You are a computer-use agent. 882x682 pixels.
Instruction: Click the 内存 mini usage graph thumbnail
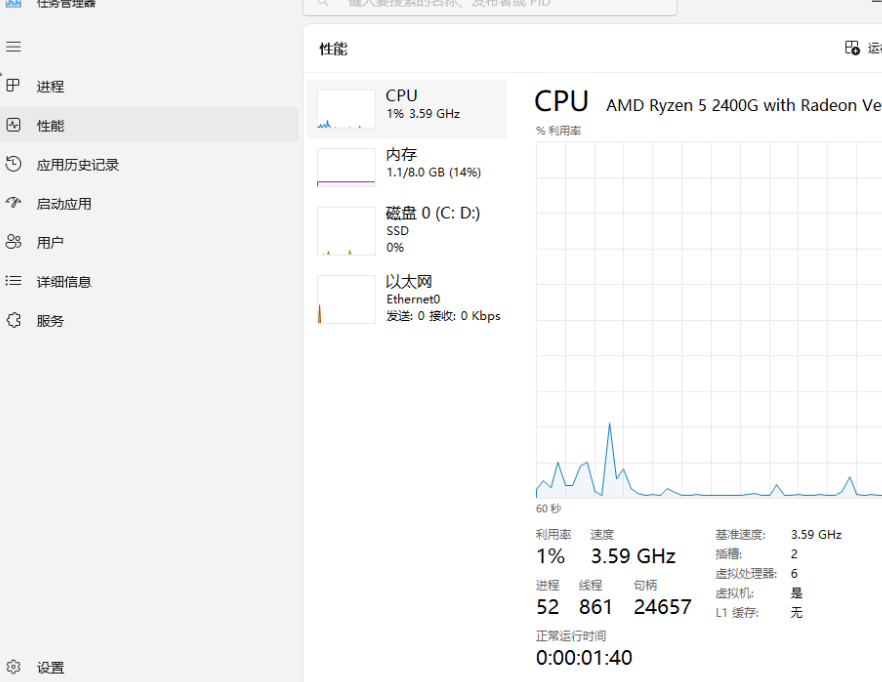346,167
